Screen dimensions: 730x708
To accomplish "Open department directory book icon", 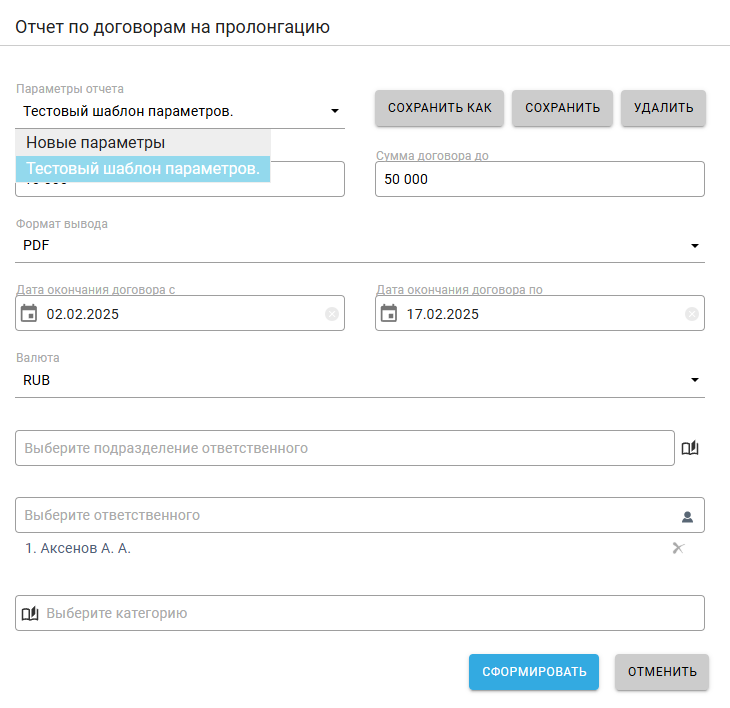I will point(690,448).
